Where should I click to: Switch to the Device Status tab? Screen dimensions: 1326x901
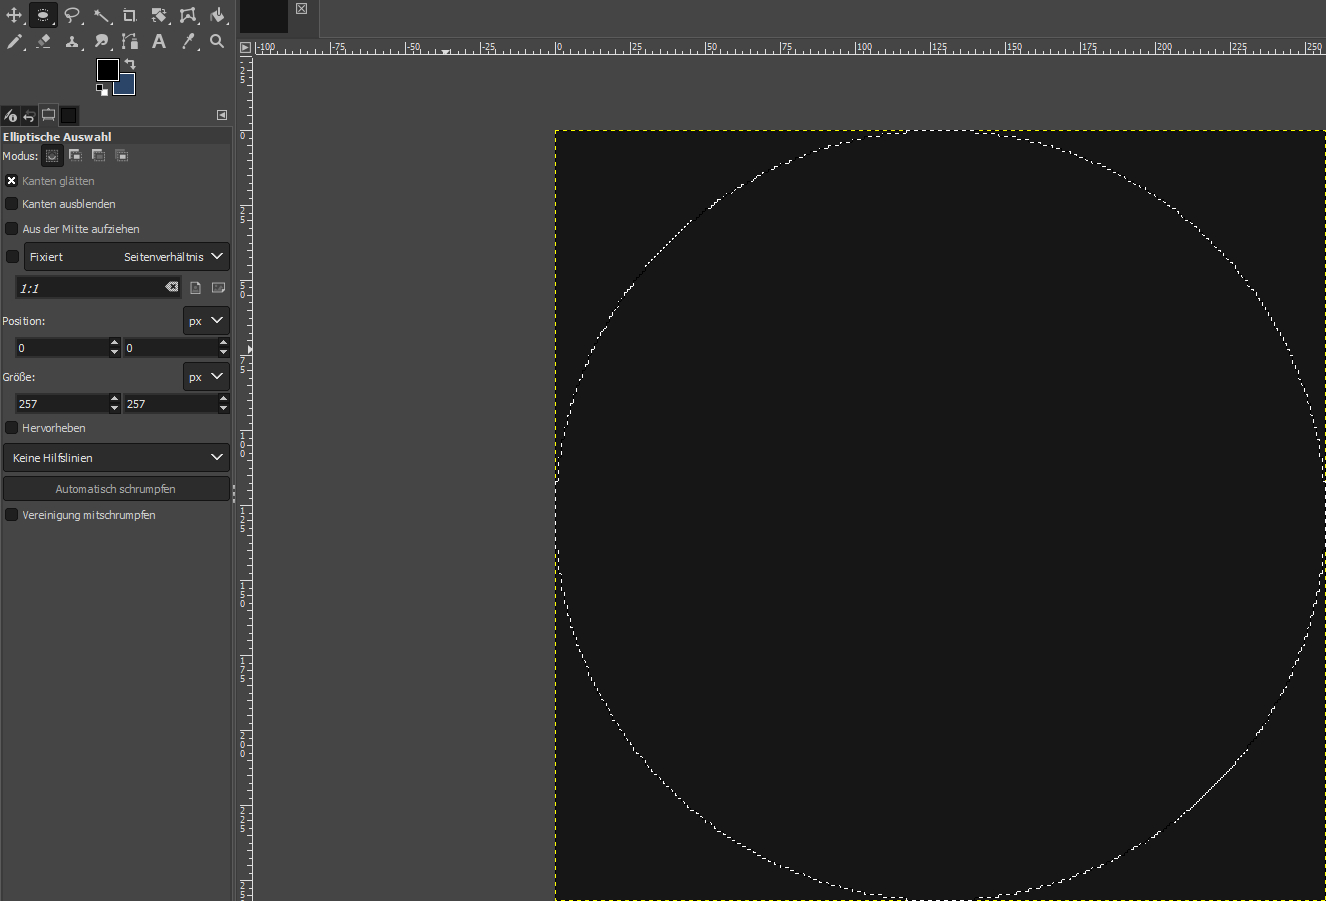pos(48,116)
